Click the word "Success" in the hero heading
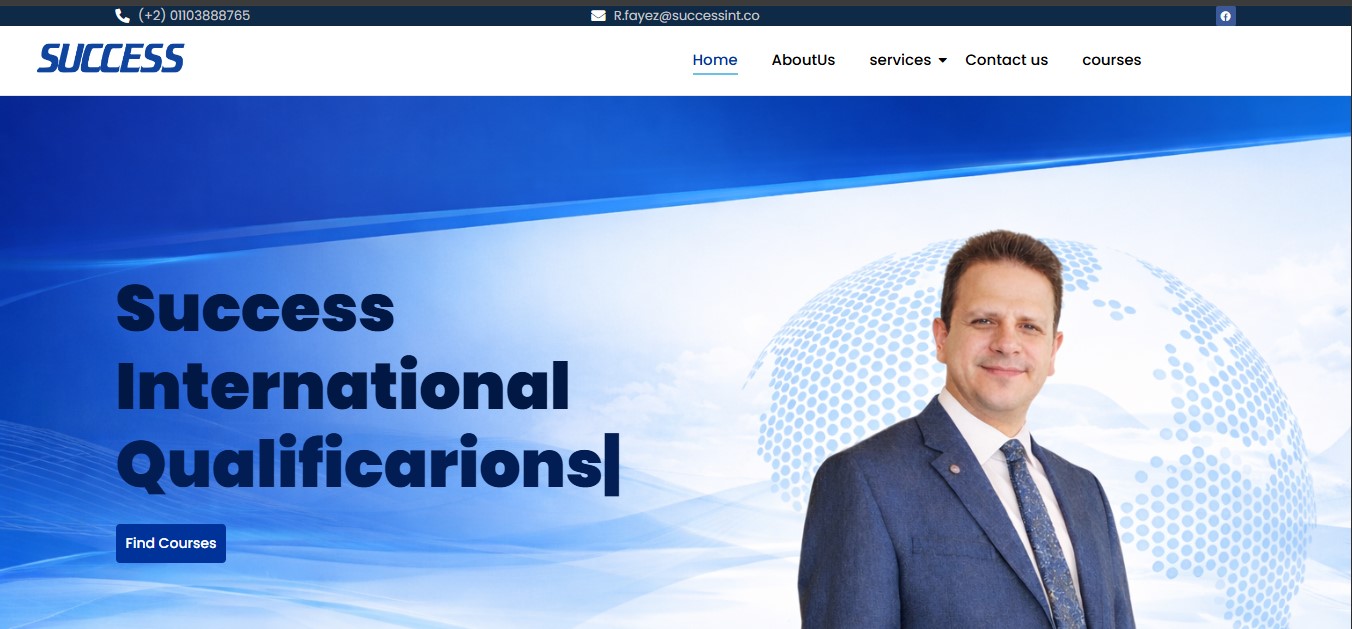The height and width of the screenshot is (629, 1352). point(255,308)
